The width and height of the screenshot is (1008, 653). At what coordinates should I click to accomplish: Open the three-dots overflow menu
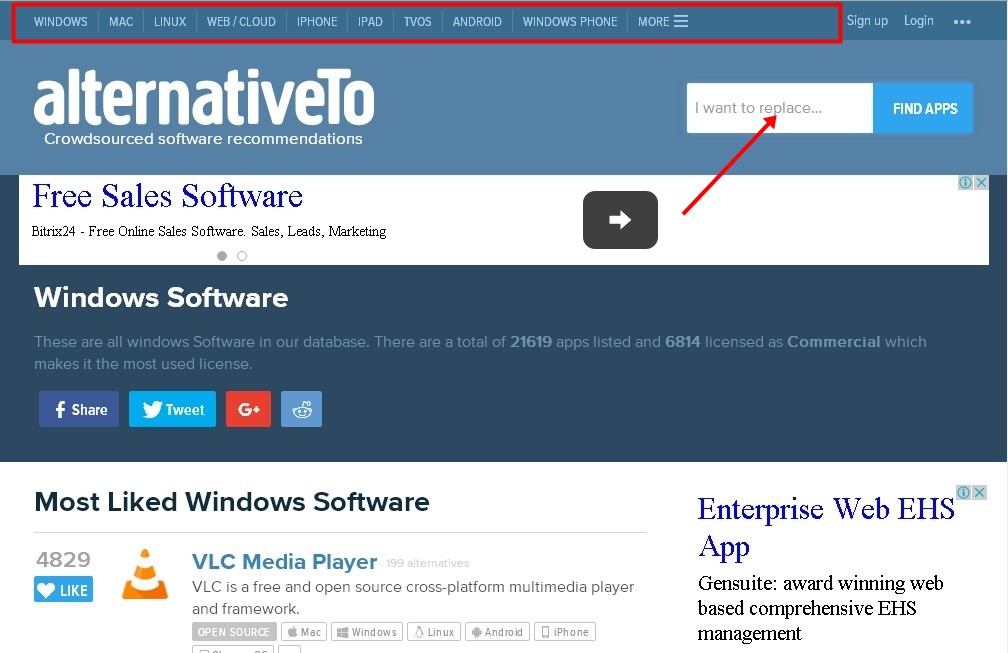(x=962, y=22)
